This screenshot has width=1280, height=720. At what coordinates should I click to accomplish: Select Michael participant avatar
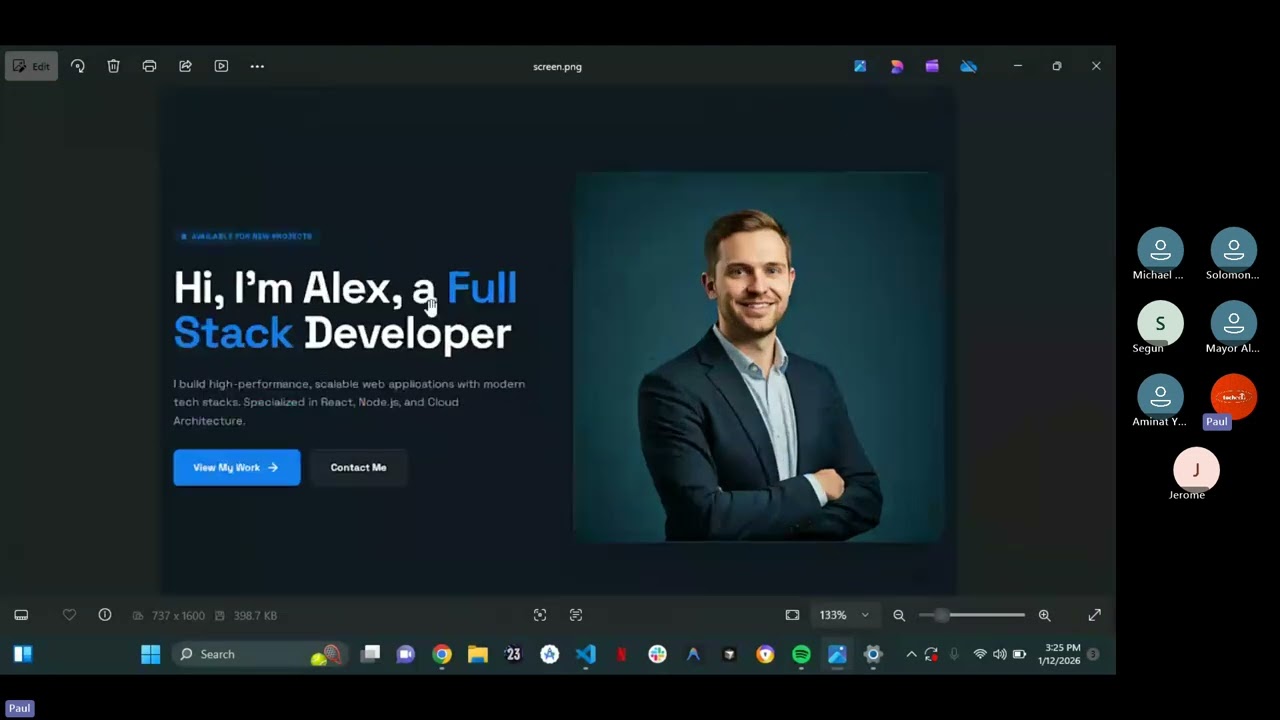(x=1160, y=249)
